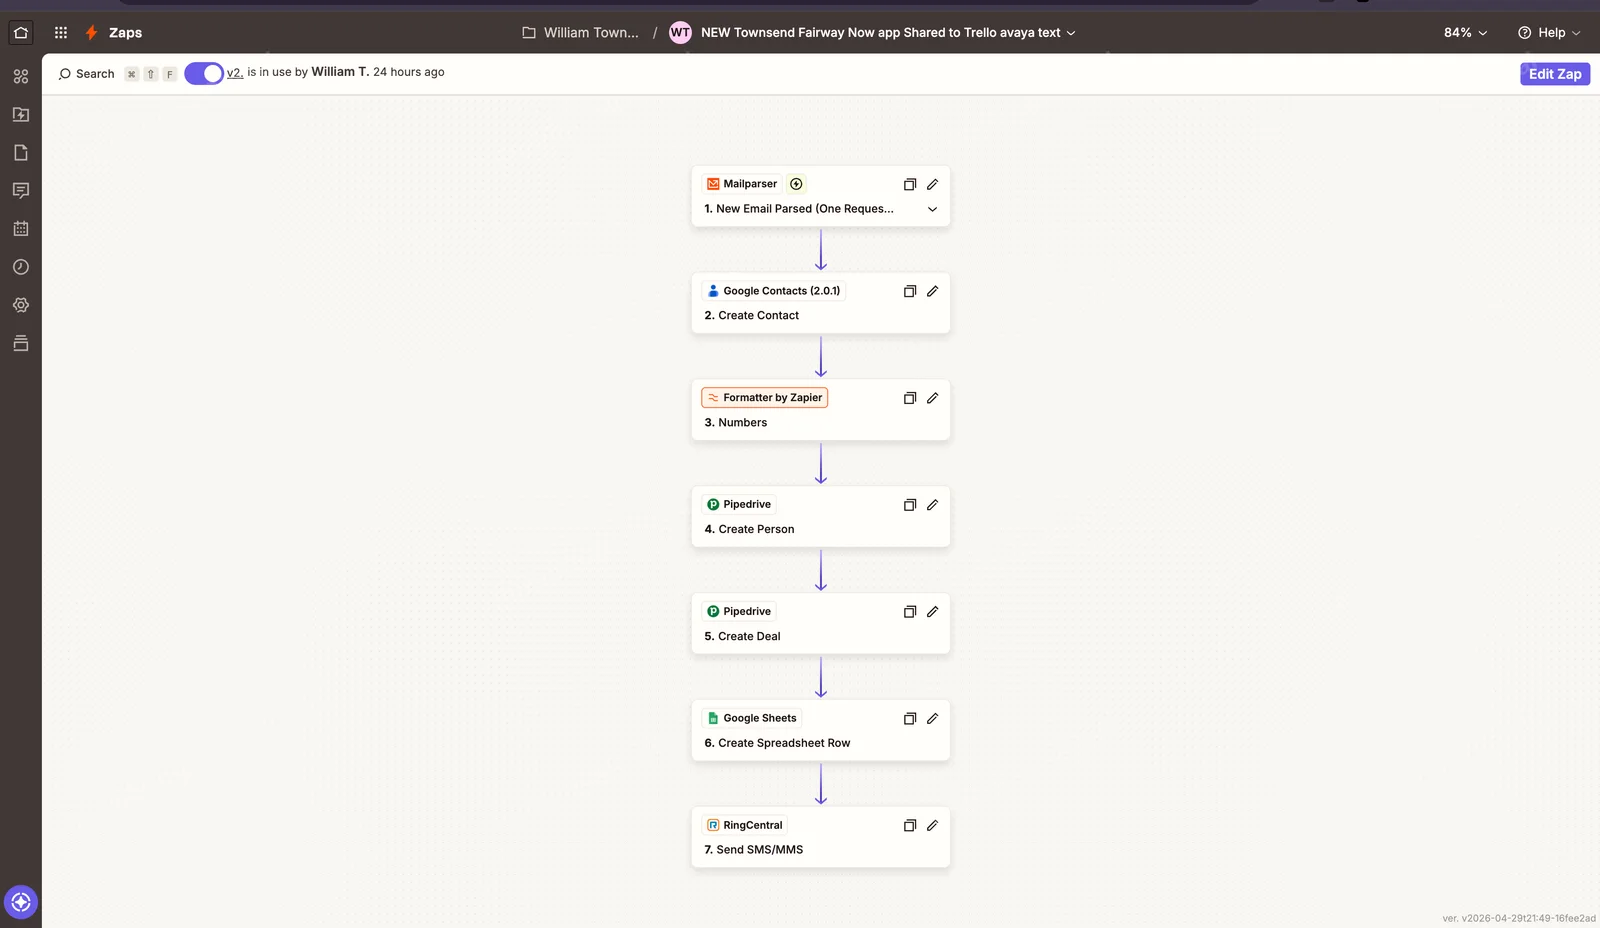The width and height of the screenshot is (1600, 928).
Task: Select the Pipedrive label on Create Deal
Action: pos(739,612)
